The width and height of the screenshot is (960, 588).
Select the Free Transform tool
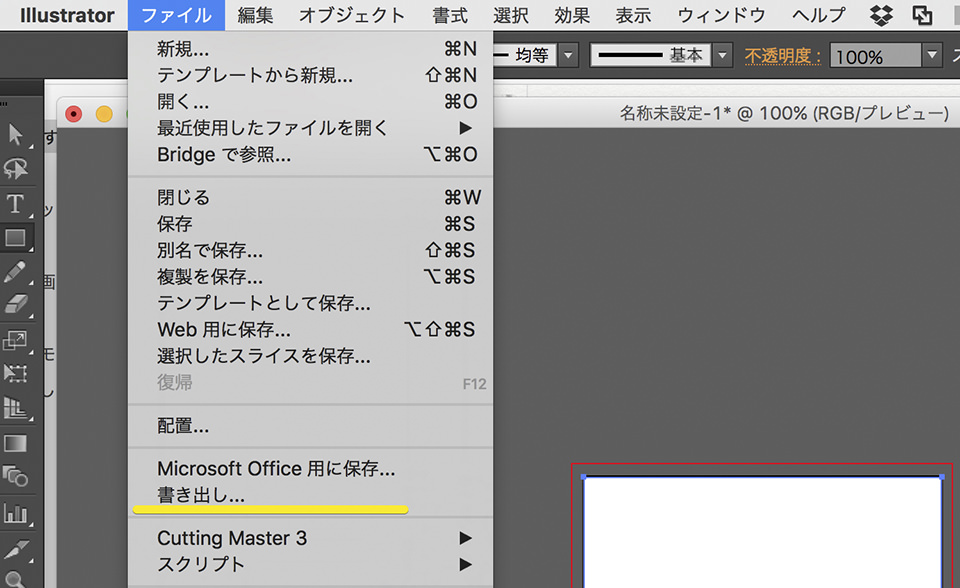15,373
